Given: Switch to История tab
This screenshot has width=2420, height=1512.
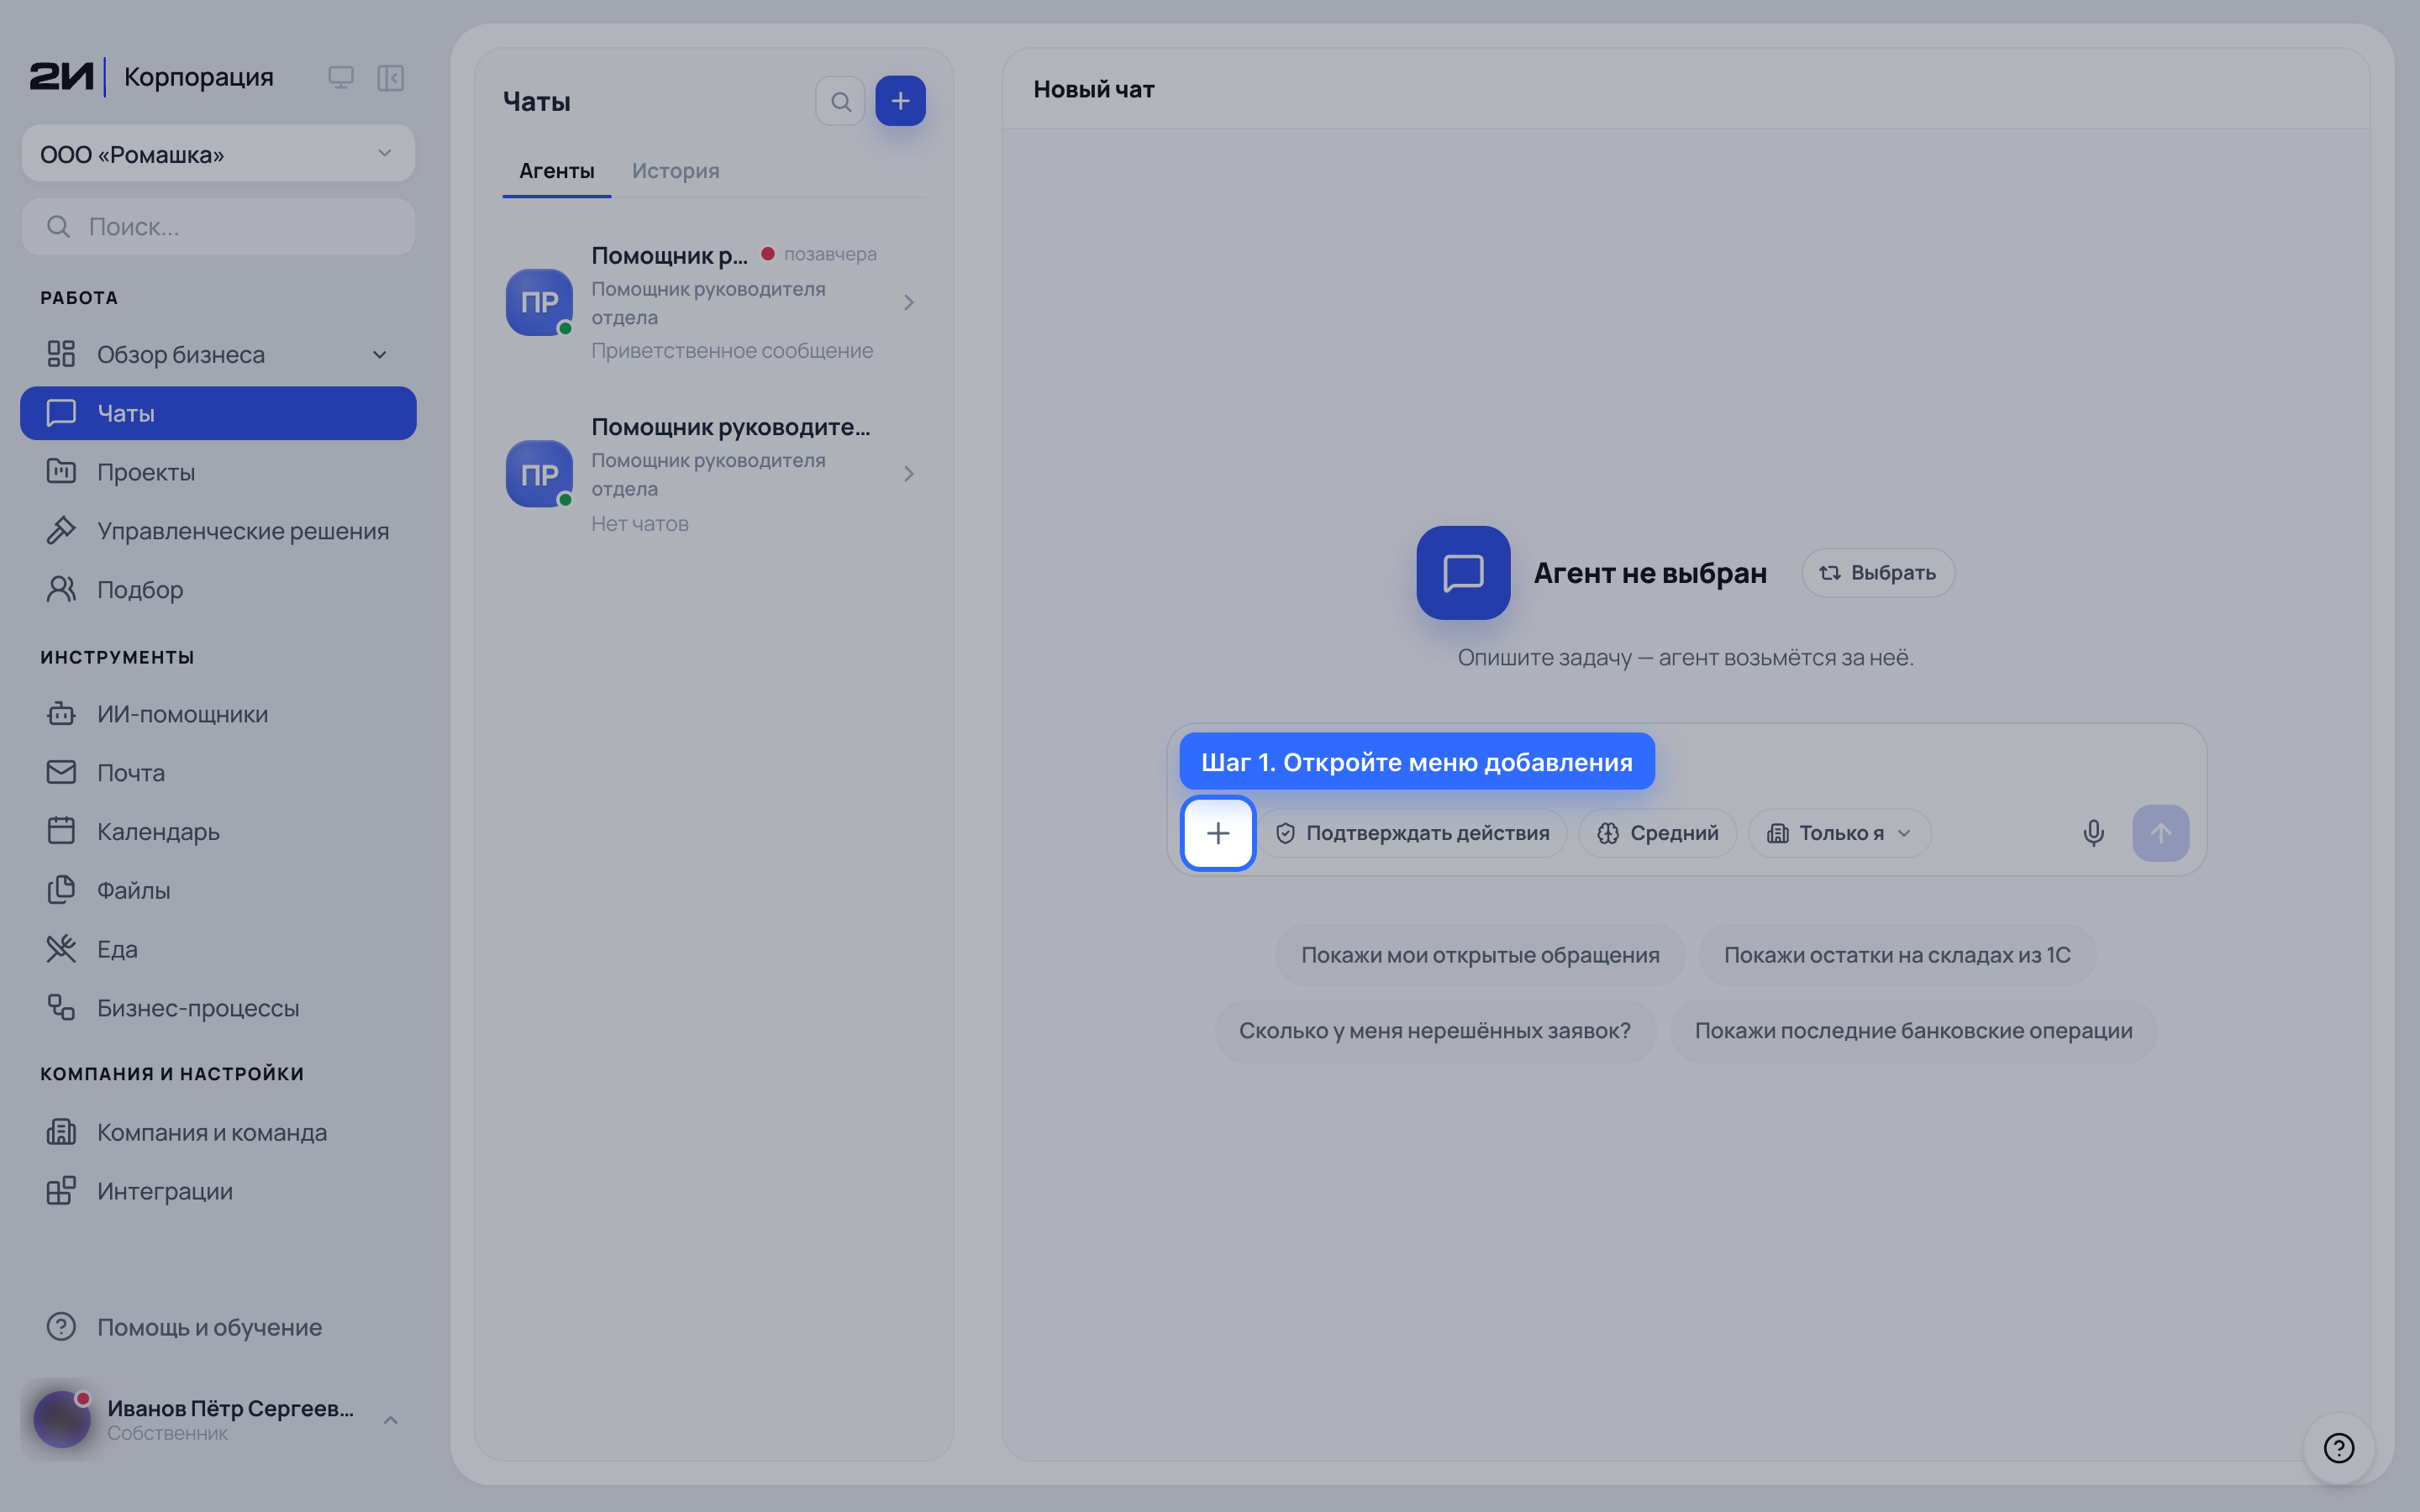Looking at the screenshot, I should (x=676, y=171).
